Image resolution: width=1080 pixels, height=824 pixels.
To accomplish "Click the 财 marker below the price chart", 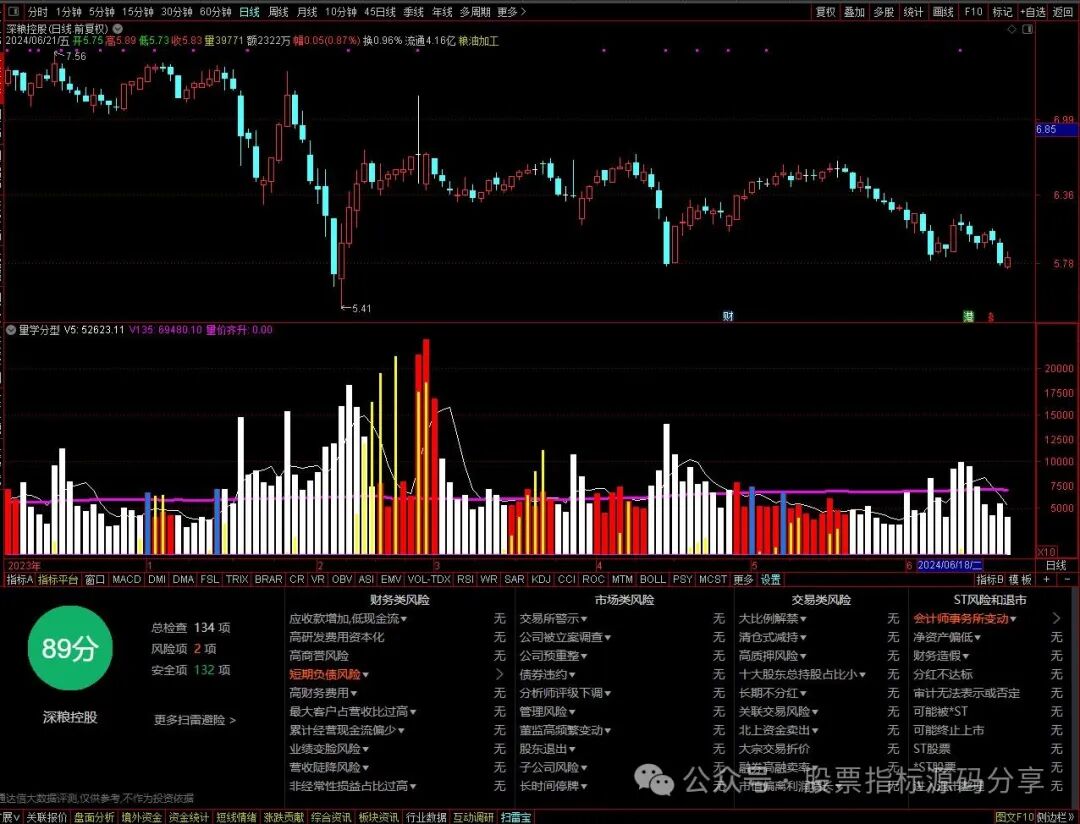I will pyautogui.click(x=729, y=316).
